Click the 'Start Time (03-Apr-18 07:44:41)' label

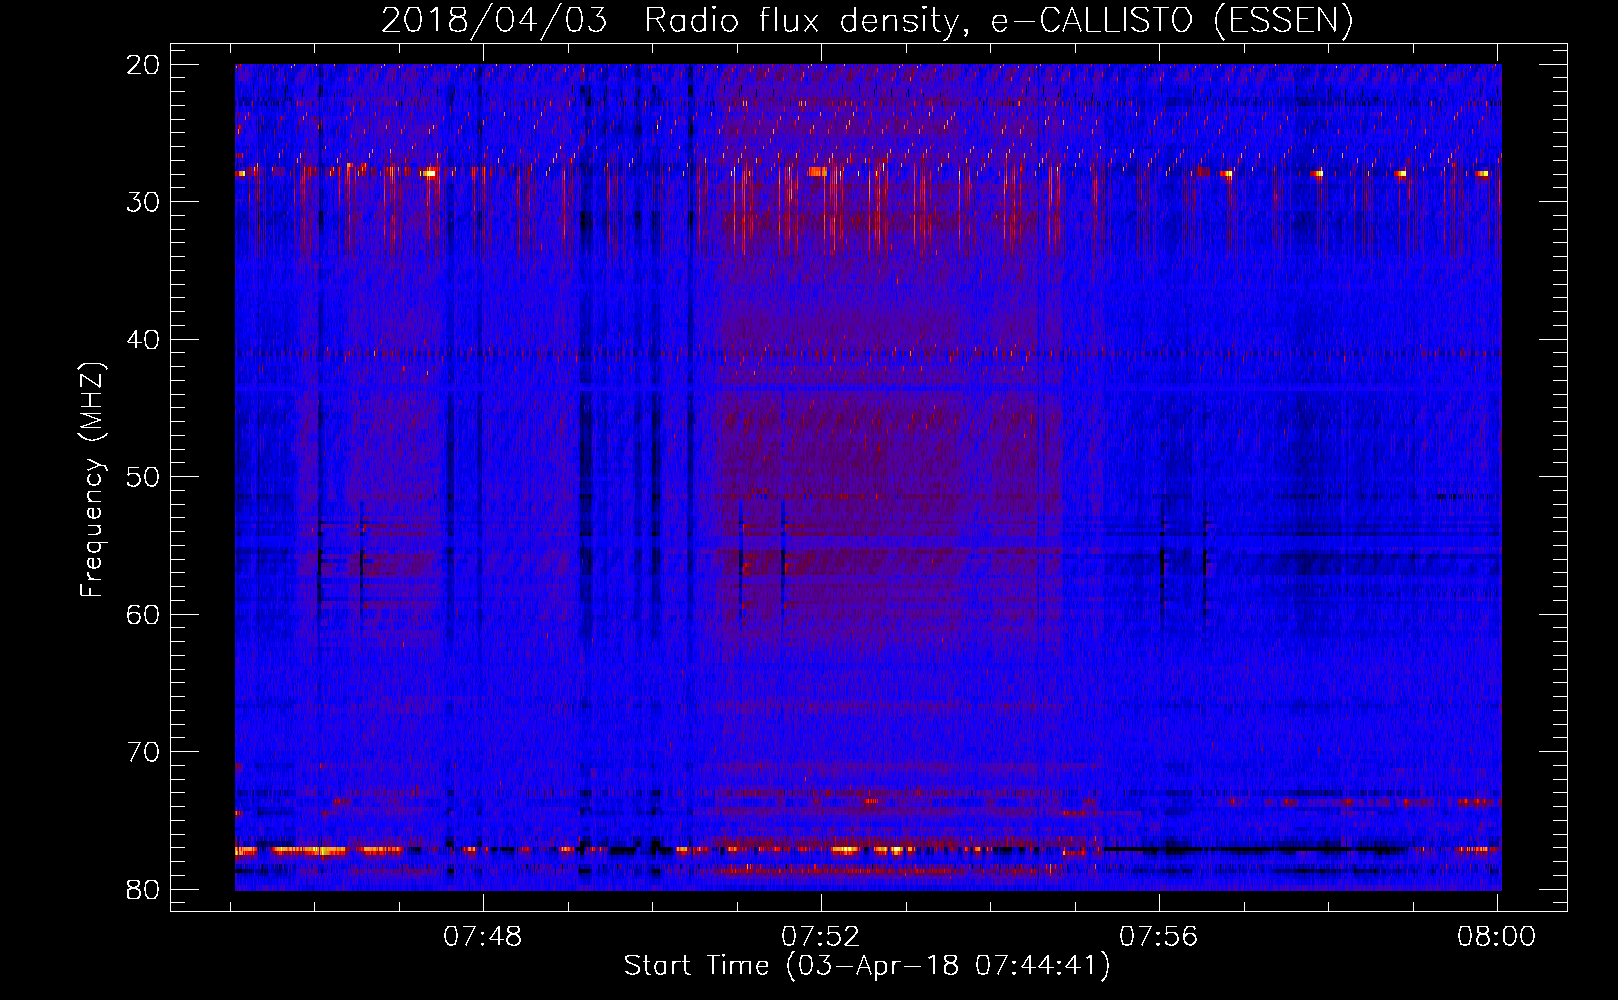tap(867, 966)
